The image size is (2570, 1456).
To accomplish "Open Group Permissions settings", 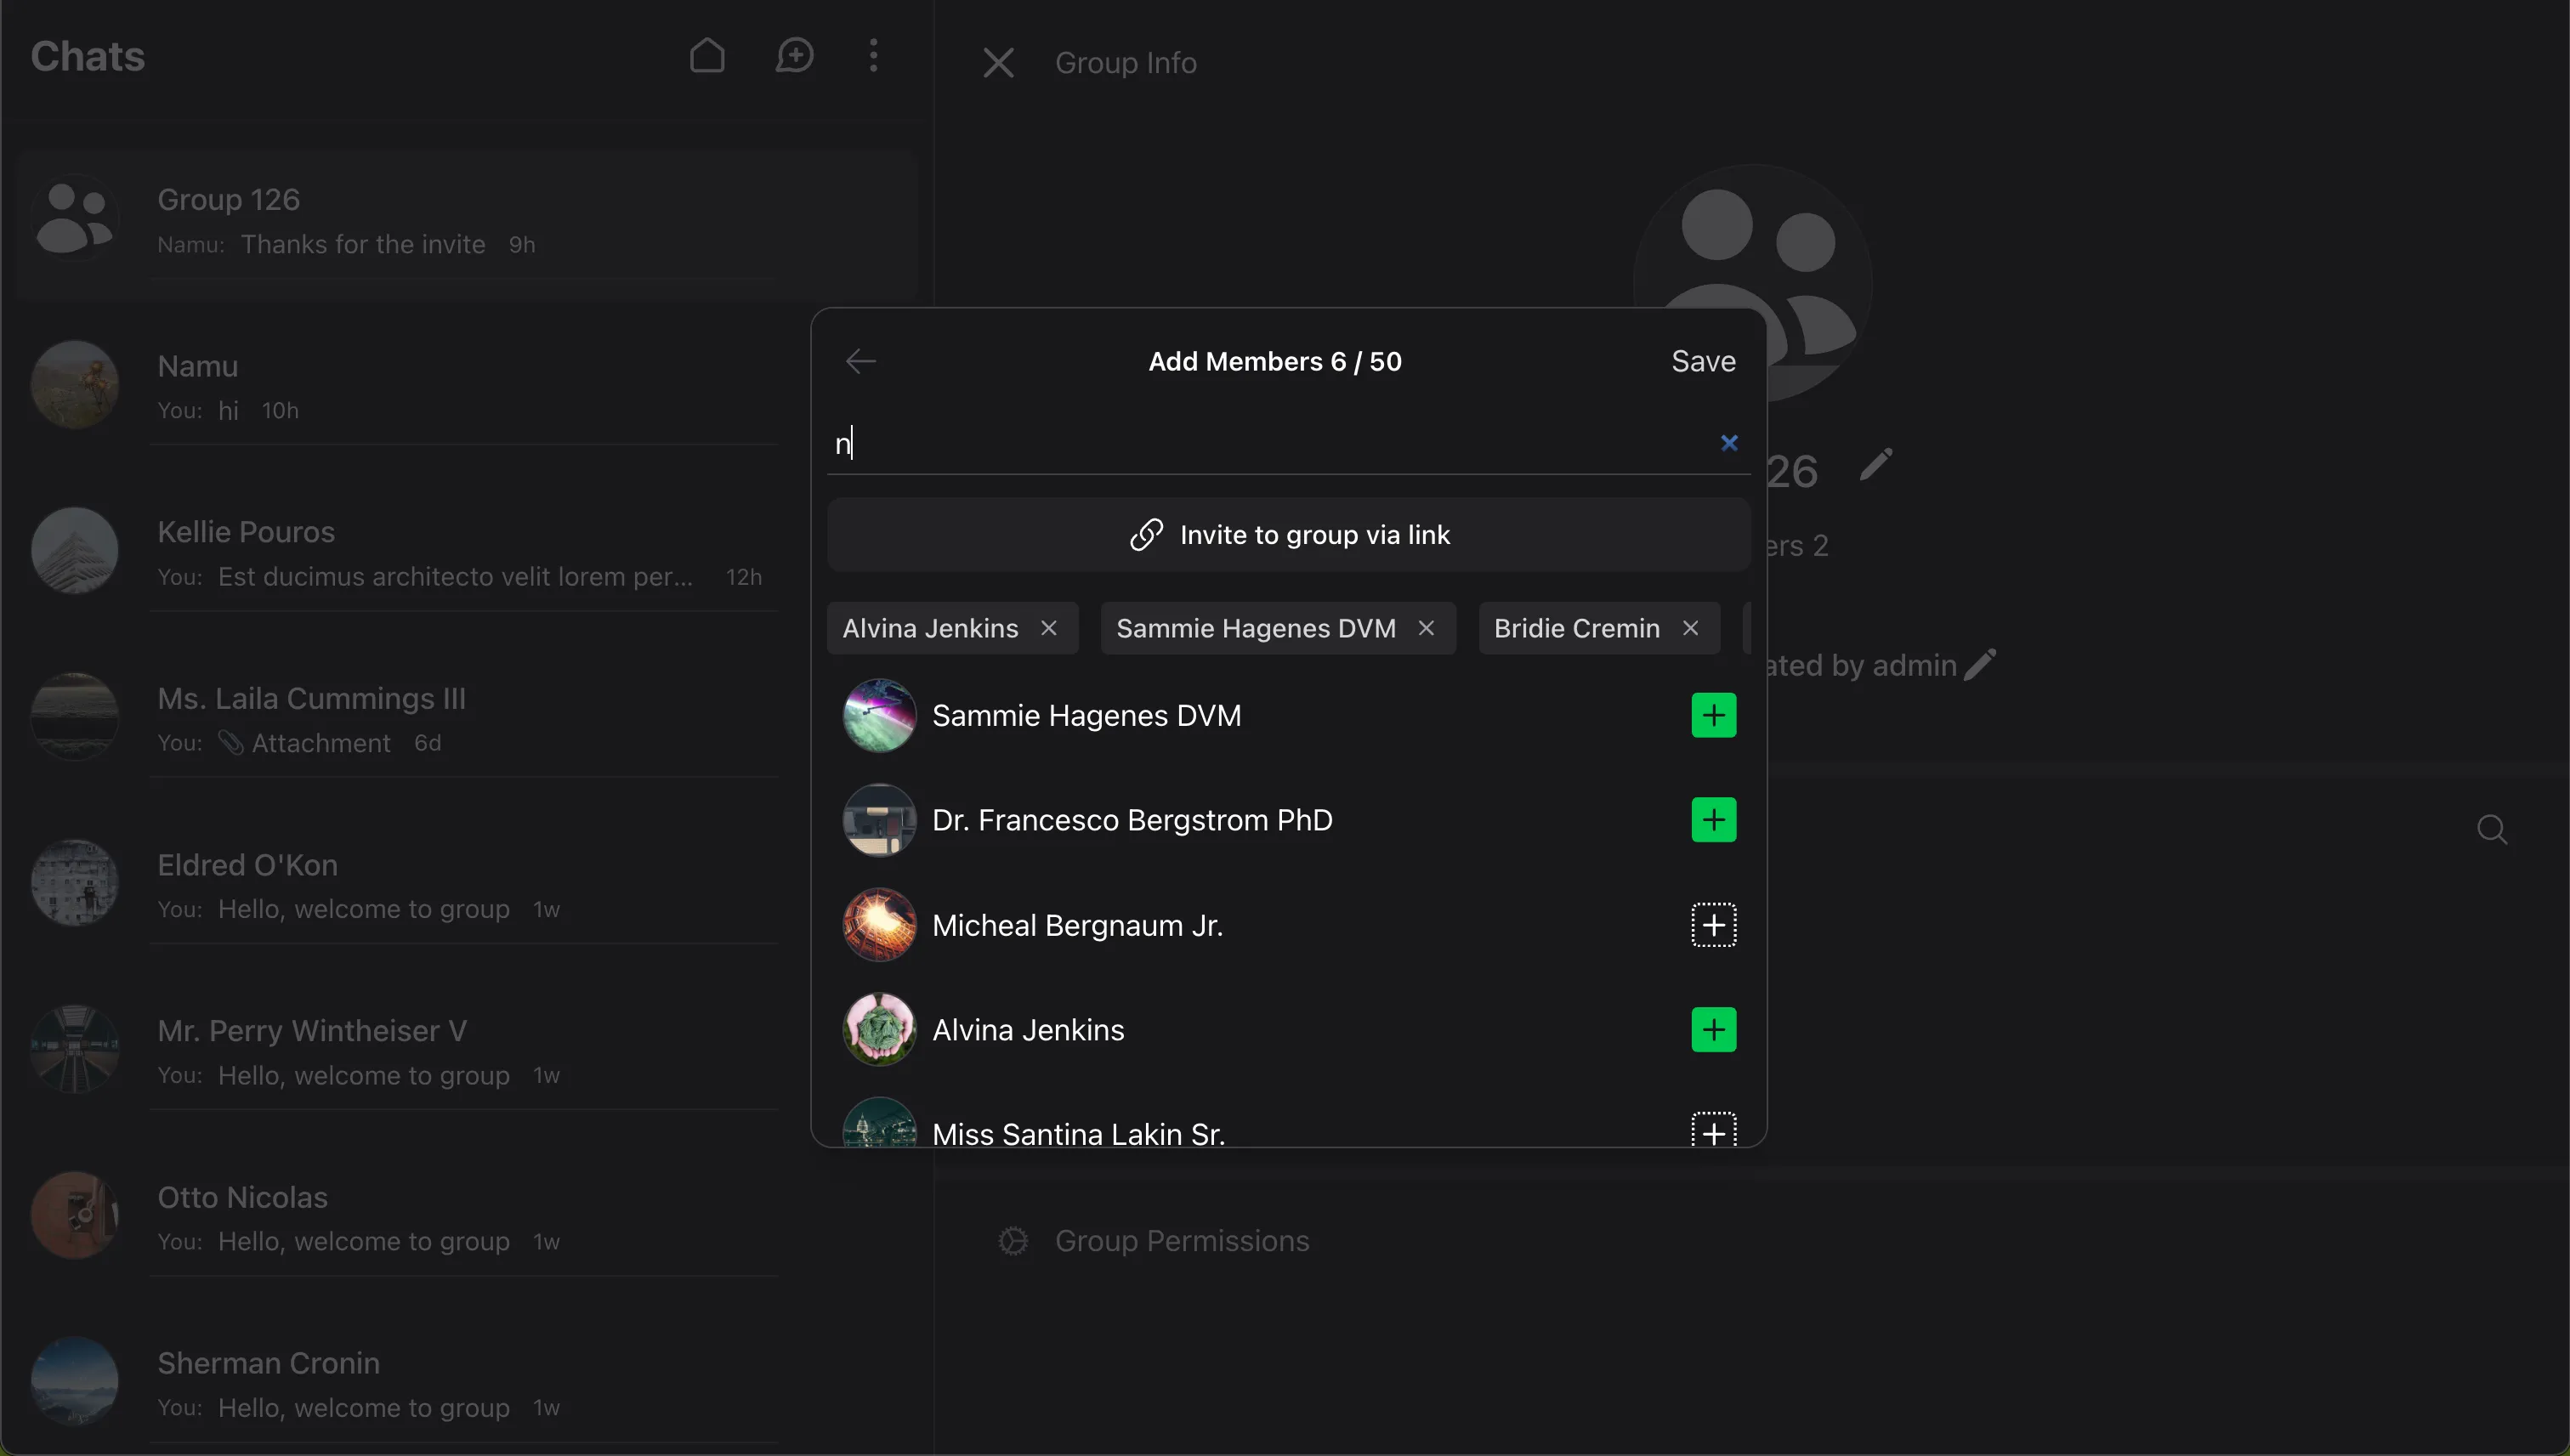I will [x=1153, y=1241].
